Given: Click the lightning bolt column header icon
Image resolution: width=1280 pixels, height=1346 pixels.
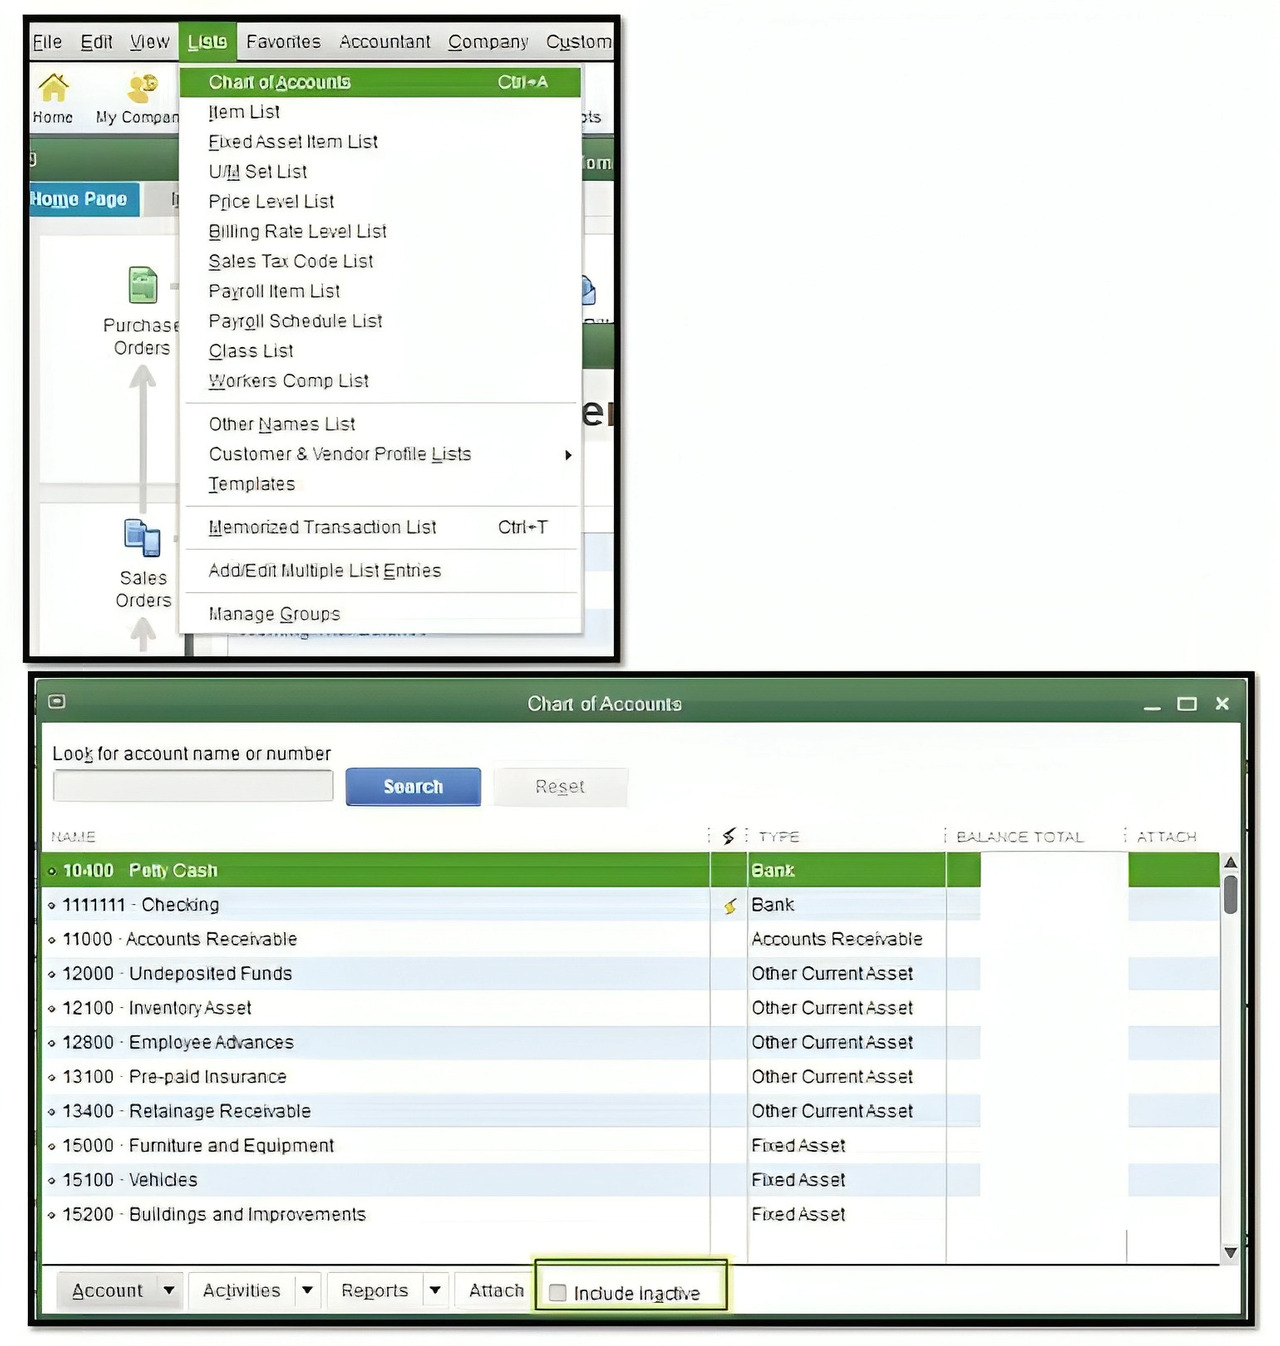Looking at the screenshot, I should click(728, 836).
